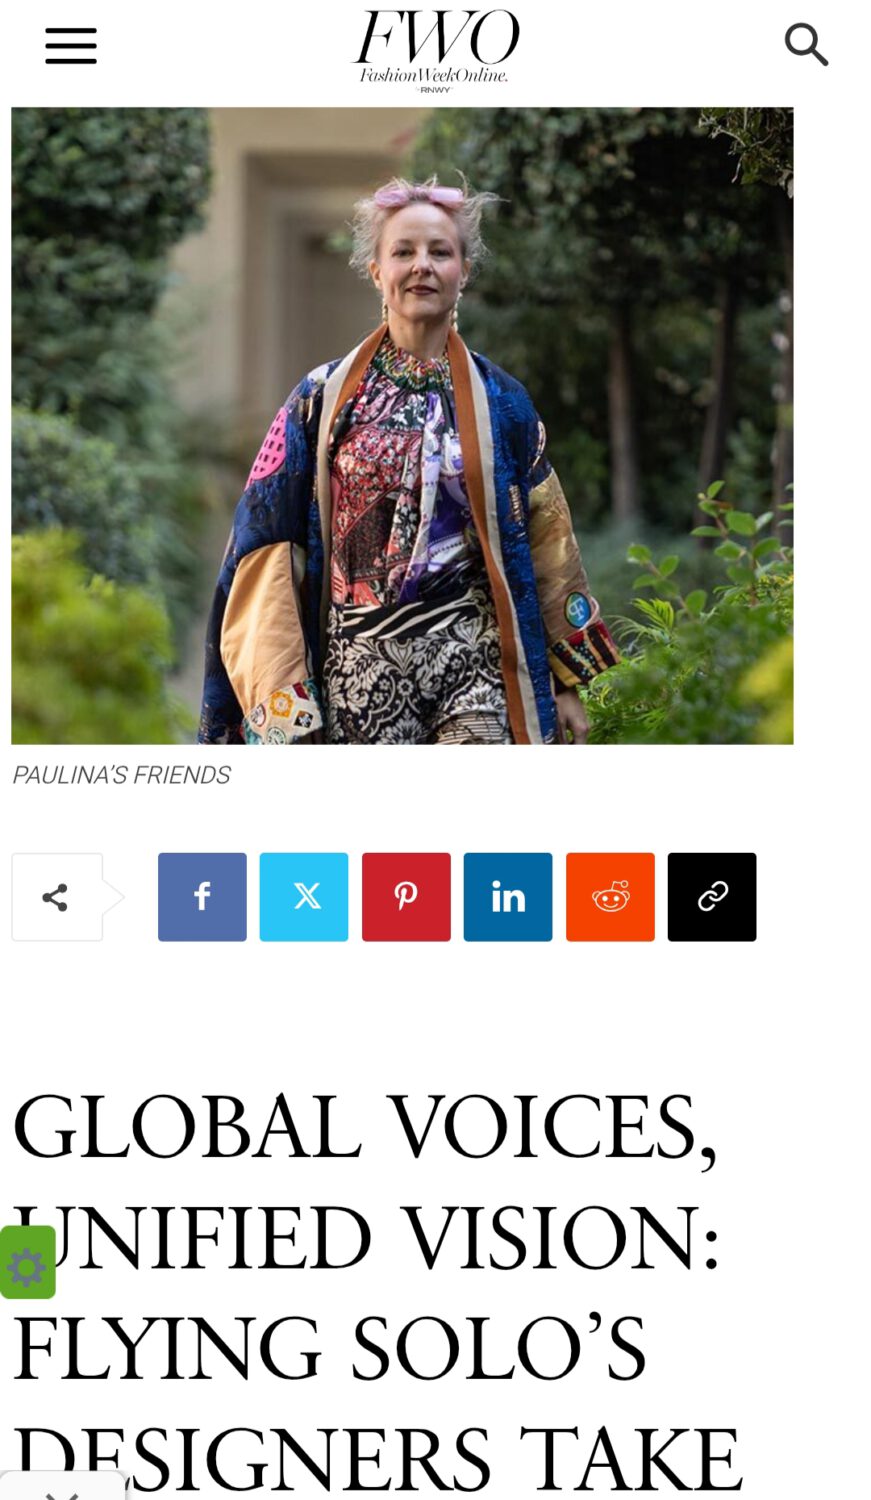Click the UNIFIED VISION headline line
The width and height of the screenshot is (871, 1500).
coord(366,1238)
